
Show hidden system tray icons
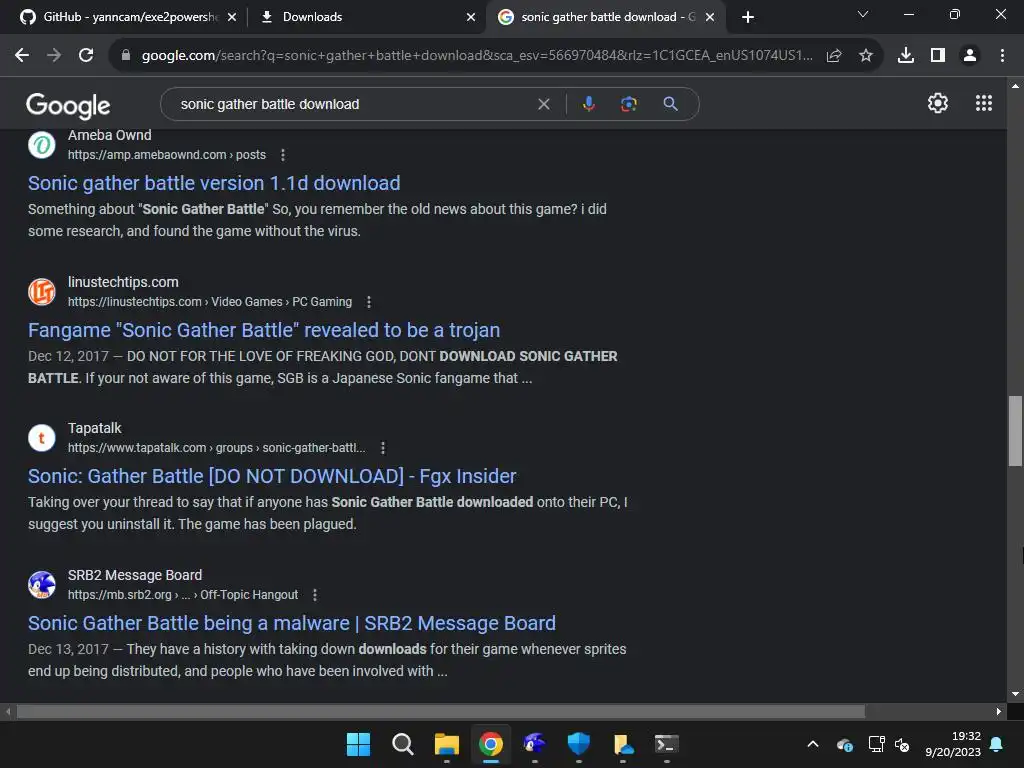[813, 744]
